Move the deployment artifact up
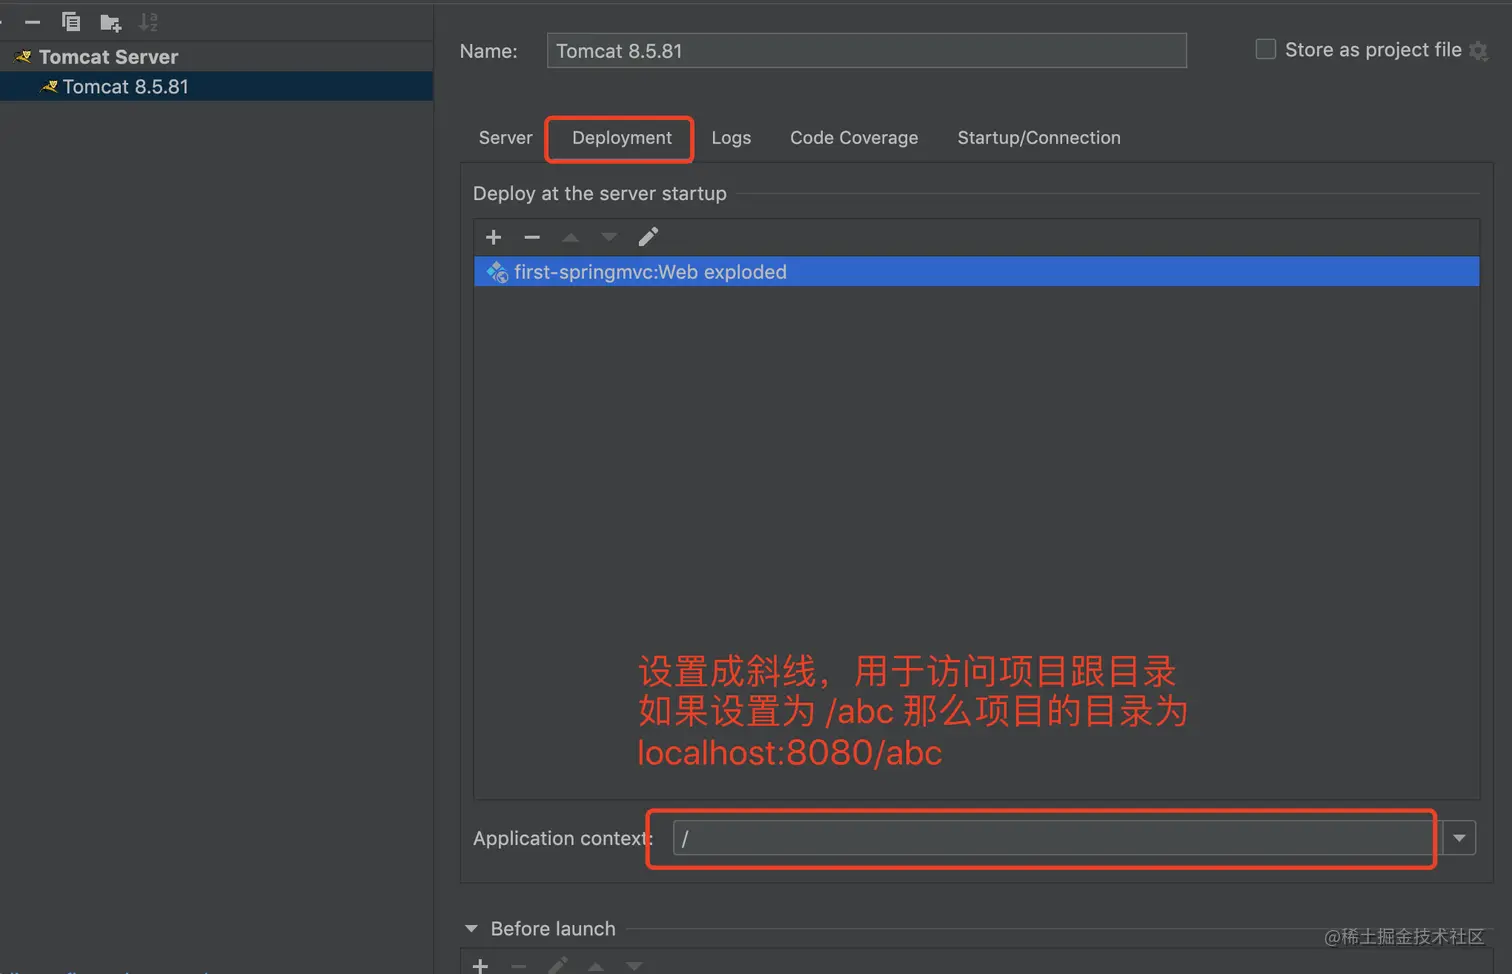Image resolution: width=1512 pixels, height=974 pixels. 570,237
